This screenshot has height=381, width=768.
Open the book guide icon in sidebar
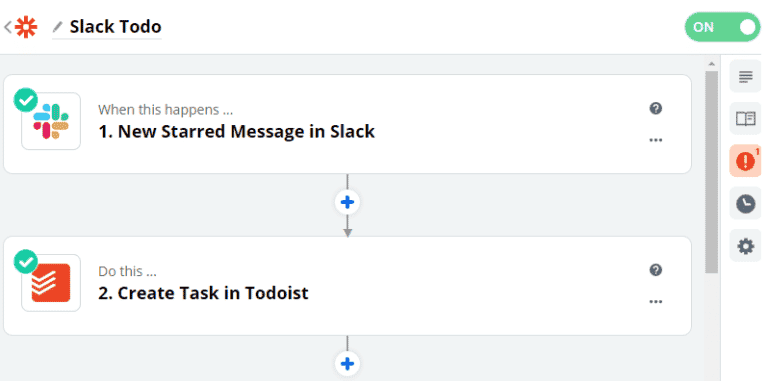point(745,119)
